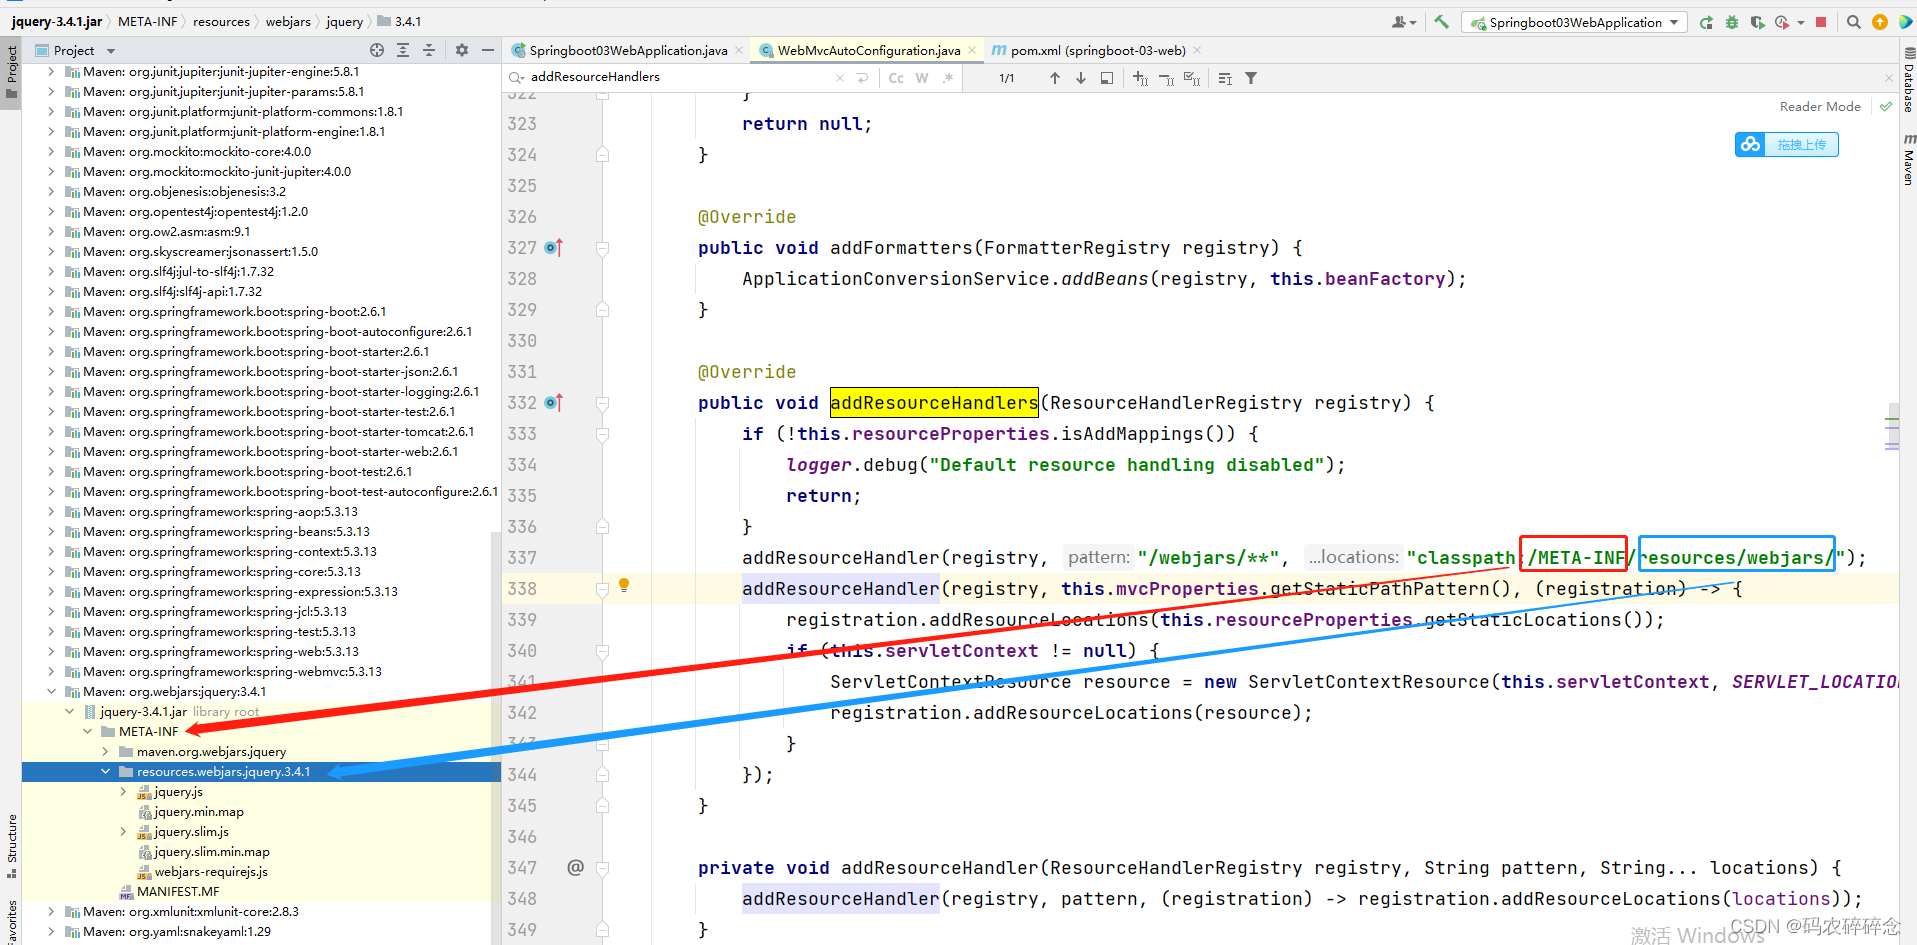
Task: Click resources in the breadcrumb path
Action: point(221,21)
